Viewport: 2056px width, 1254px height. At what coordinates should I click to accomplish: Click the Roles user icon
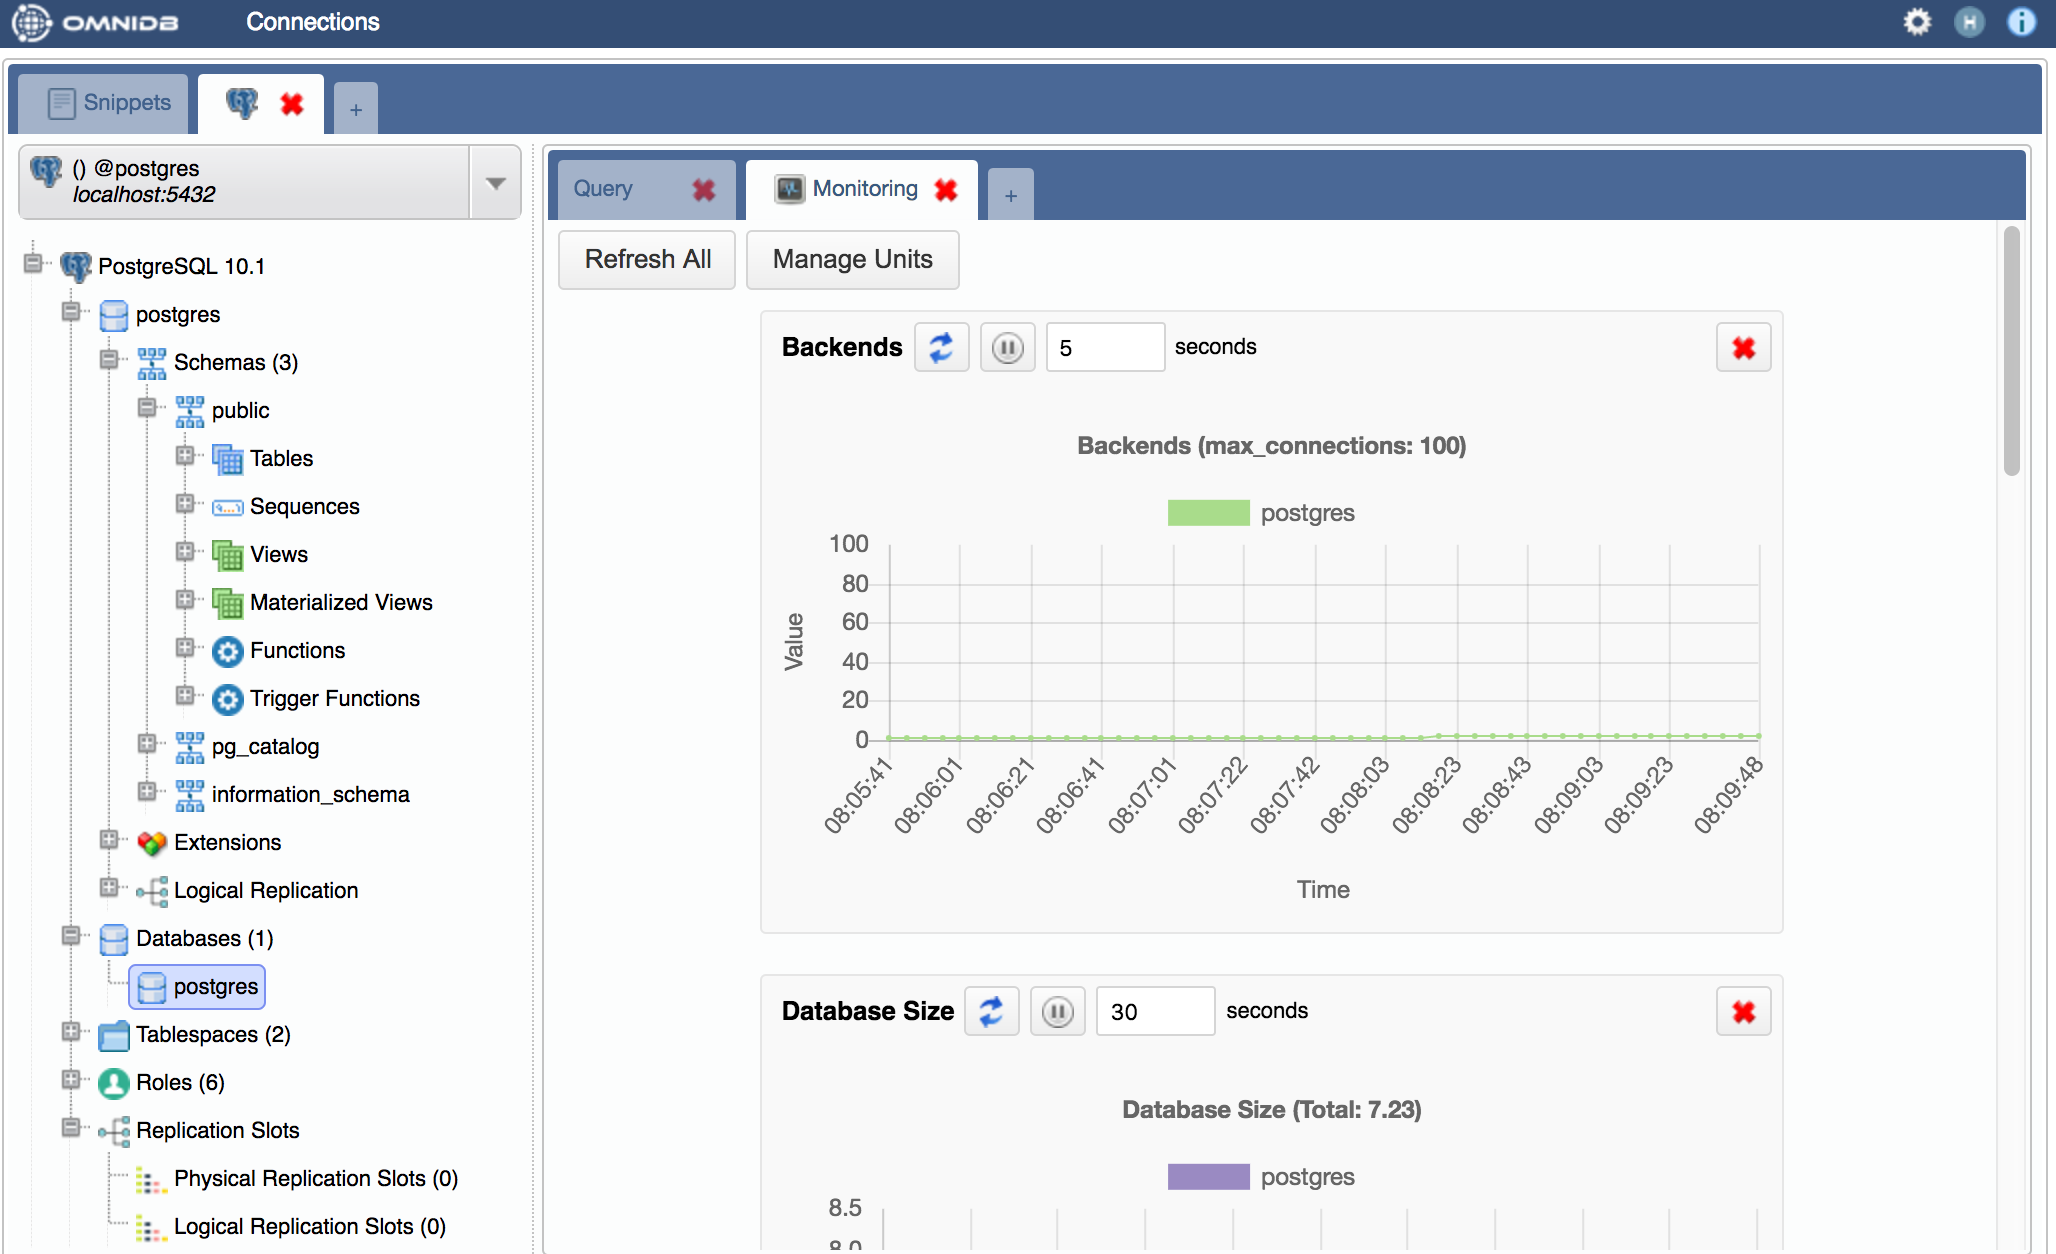point(114,1083)
